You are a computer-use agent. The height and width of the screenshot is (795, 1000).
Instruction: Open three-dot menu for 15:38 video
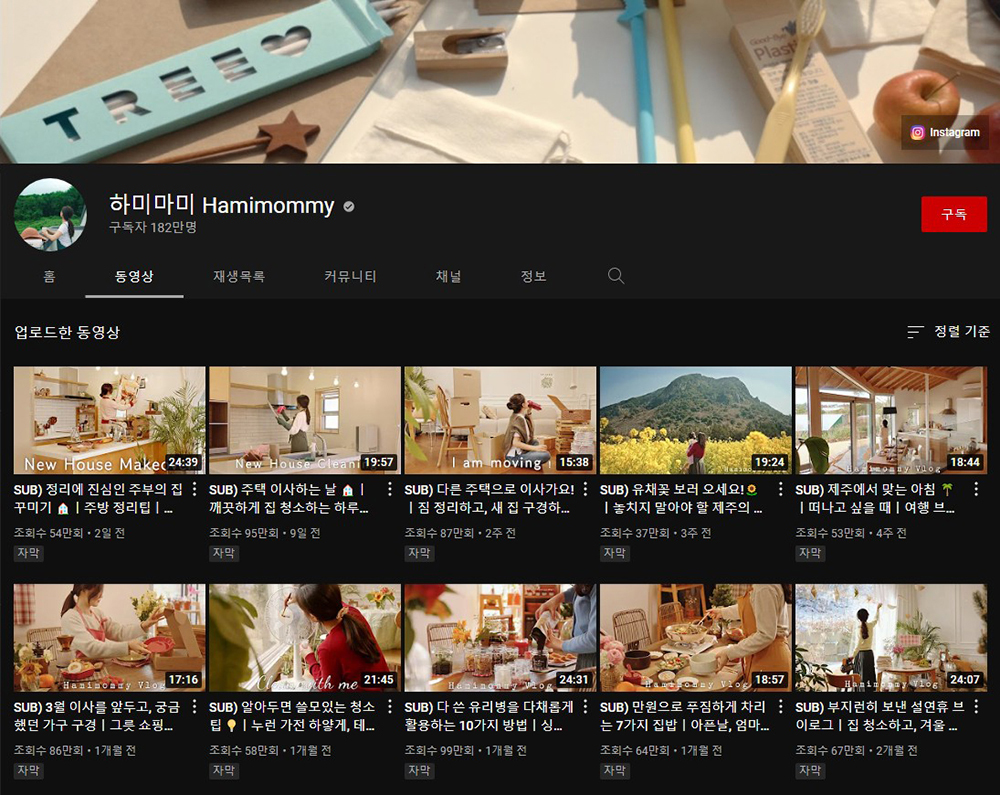click(x=586, y=491)
